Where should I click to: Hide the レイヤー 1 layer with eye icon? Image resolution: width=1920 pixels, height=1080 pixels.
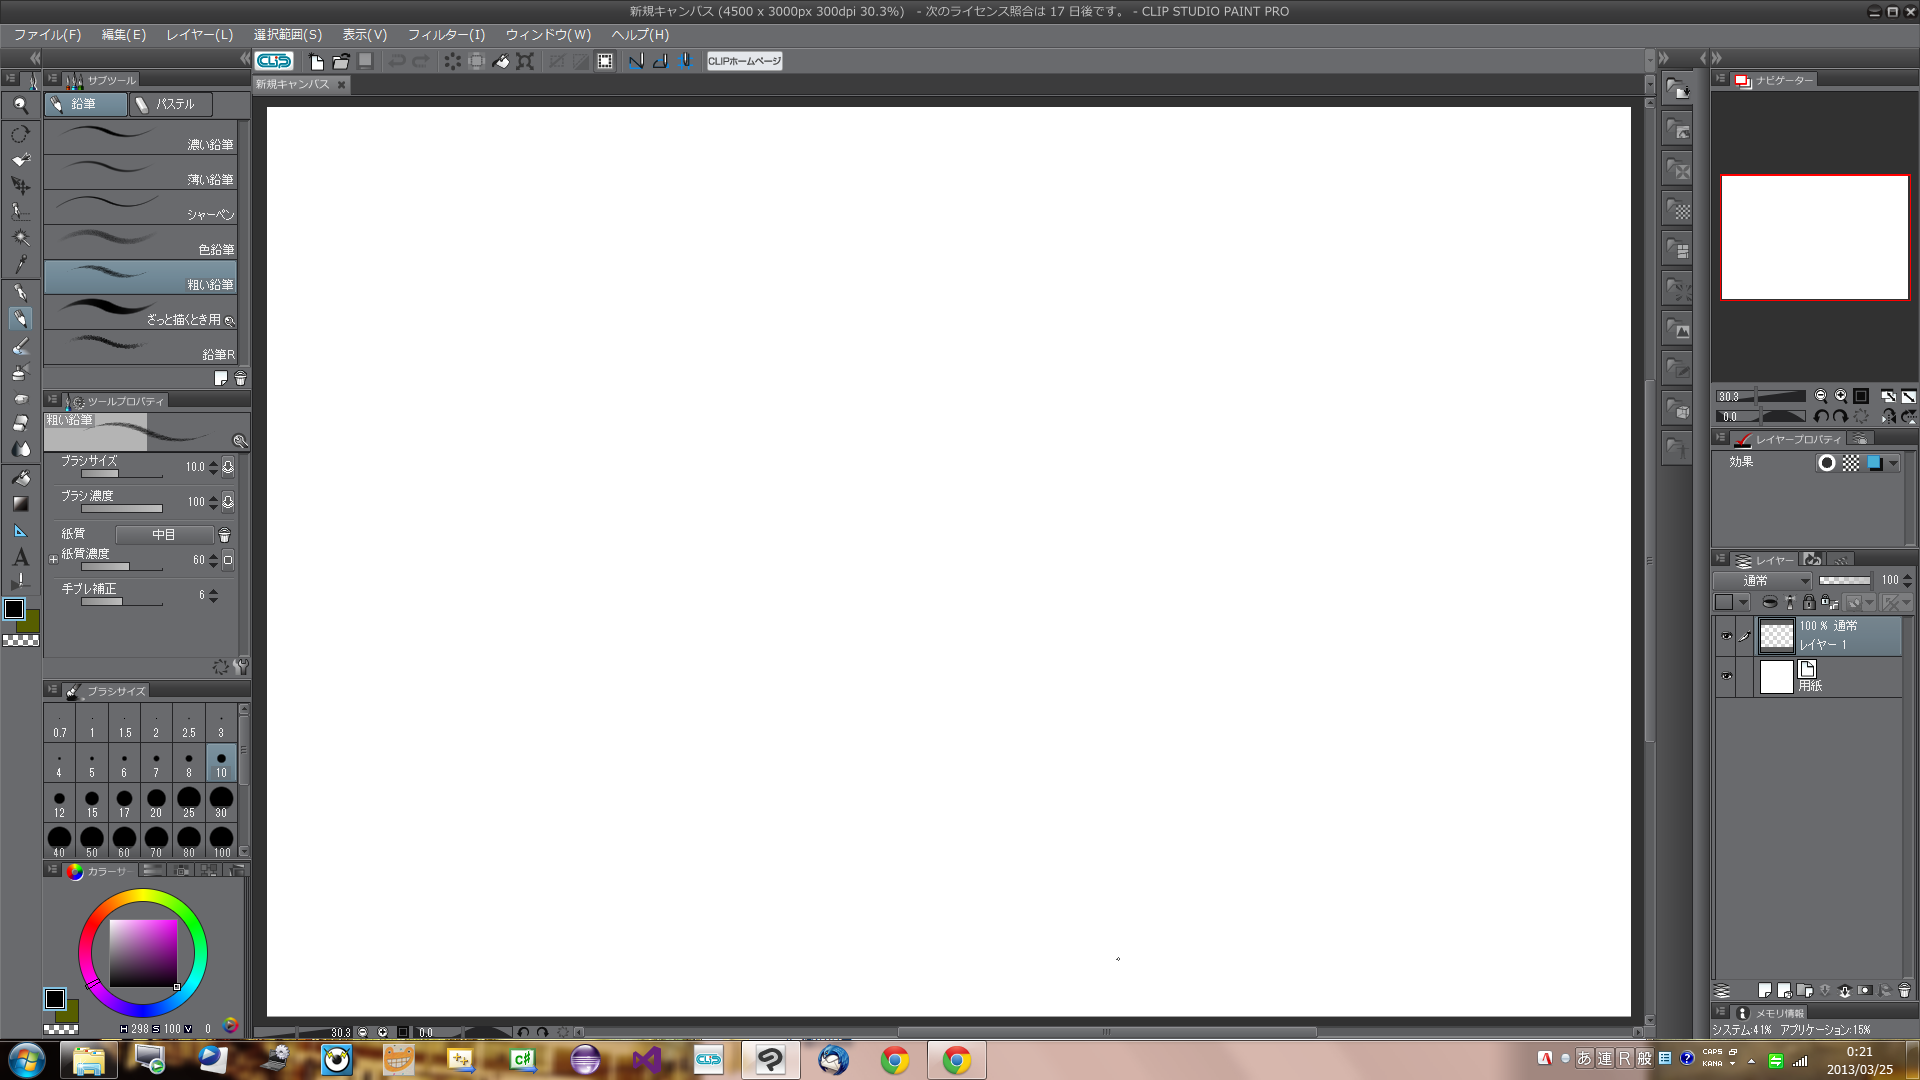(x=1726, y=636)
